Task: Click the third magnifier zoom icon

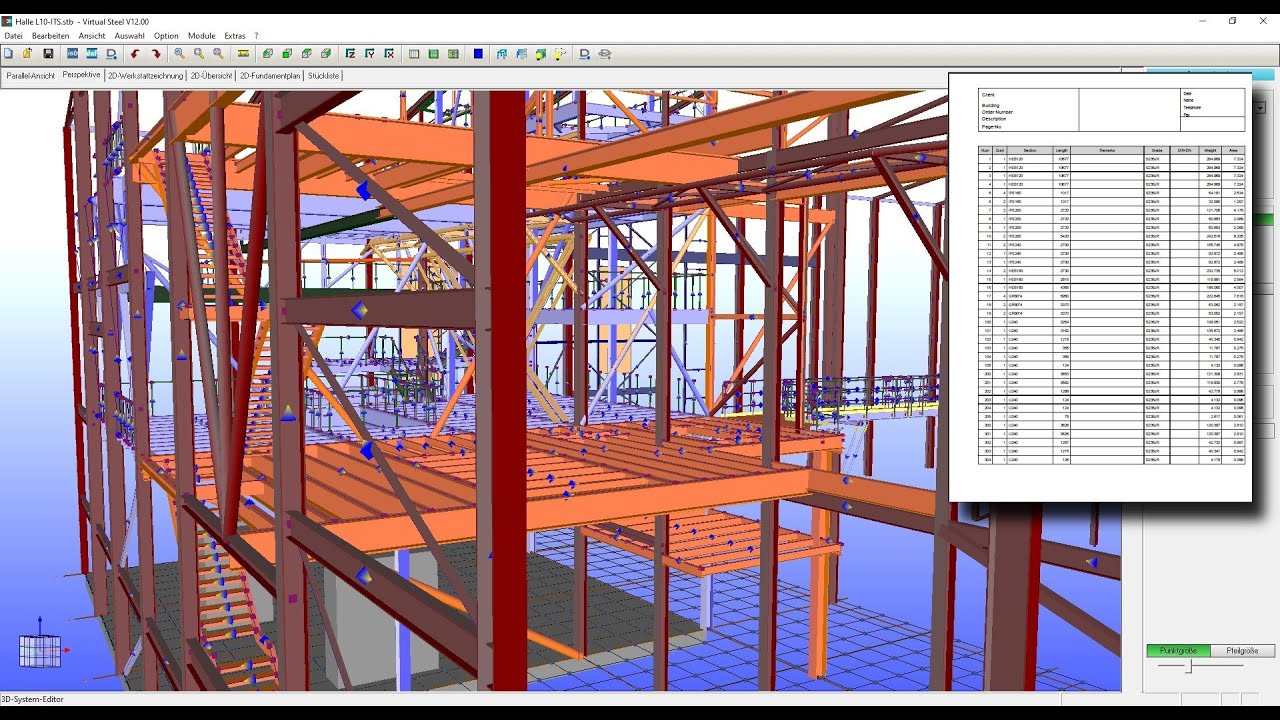Action: pyautogui.click(x=218, y=53)
